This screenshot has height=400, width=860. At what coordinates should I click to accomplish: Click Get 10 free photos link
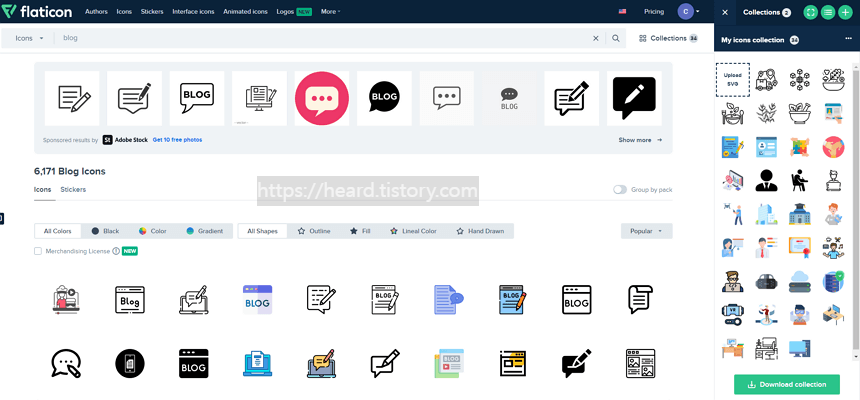tap(177, 140)
